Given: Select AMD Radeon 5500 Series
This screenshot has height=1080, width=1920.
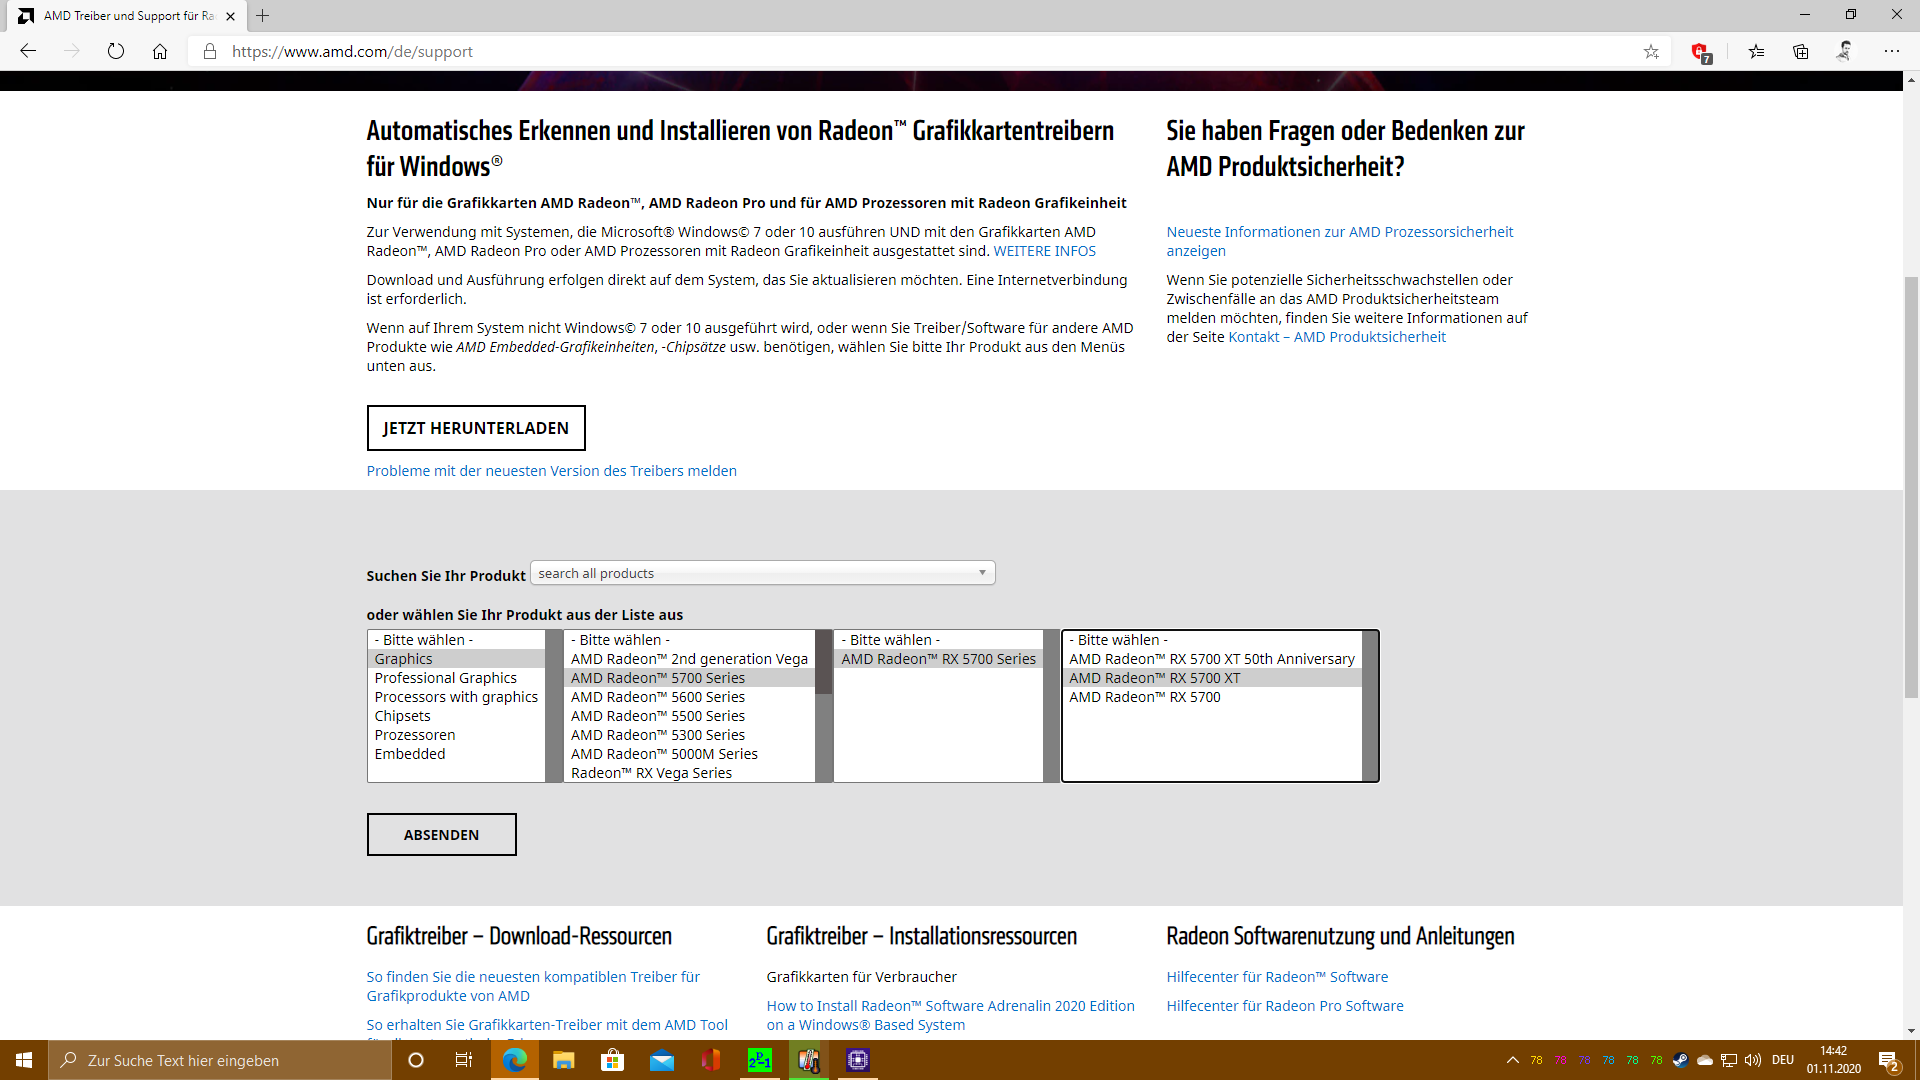Looking at the screenshot, I should point(690,716).
